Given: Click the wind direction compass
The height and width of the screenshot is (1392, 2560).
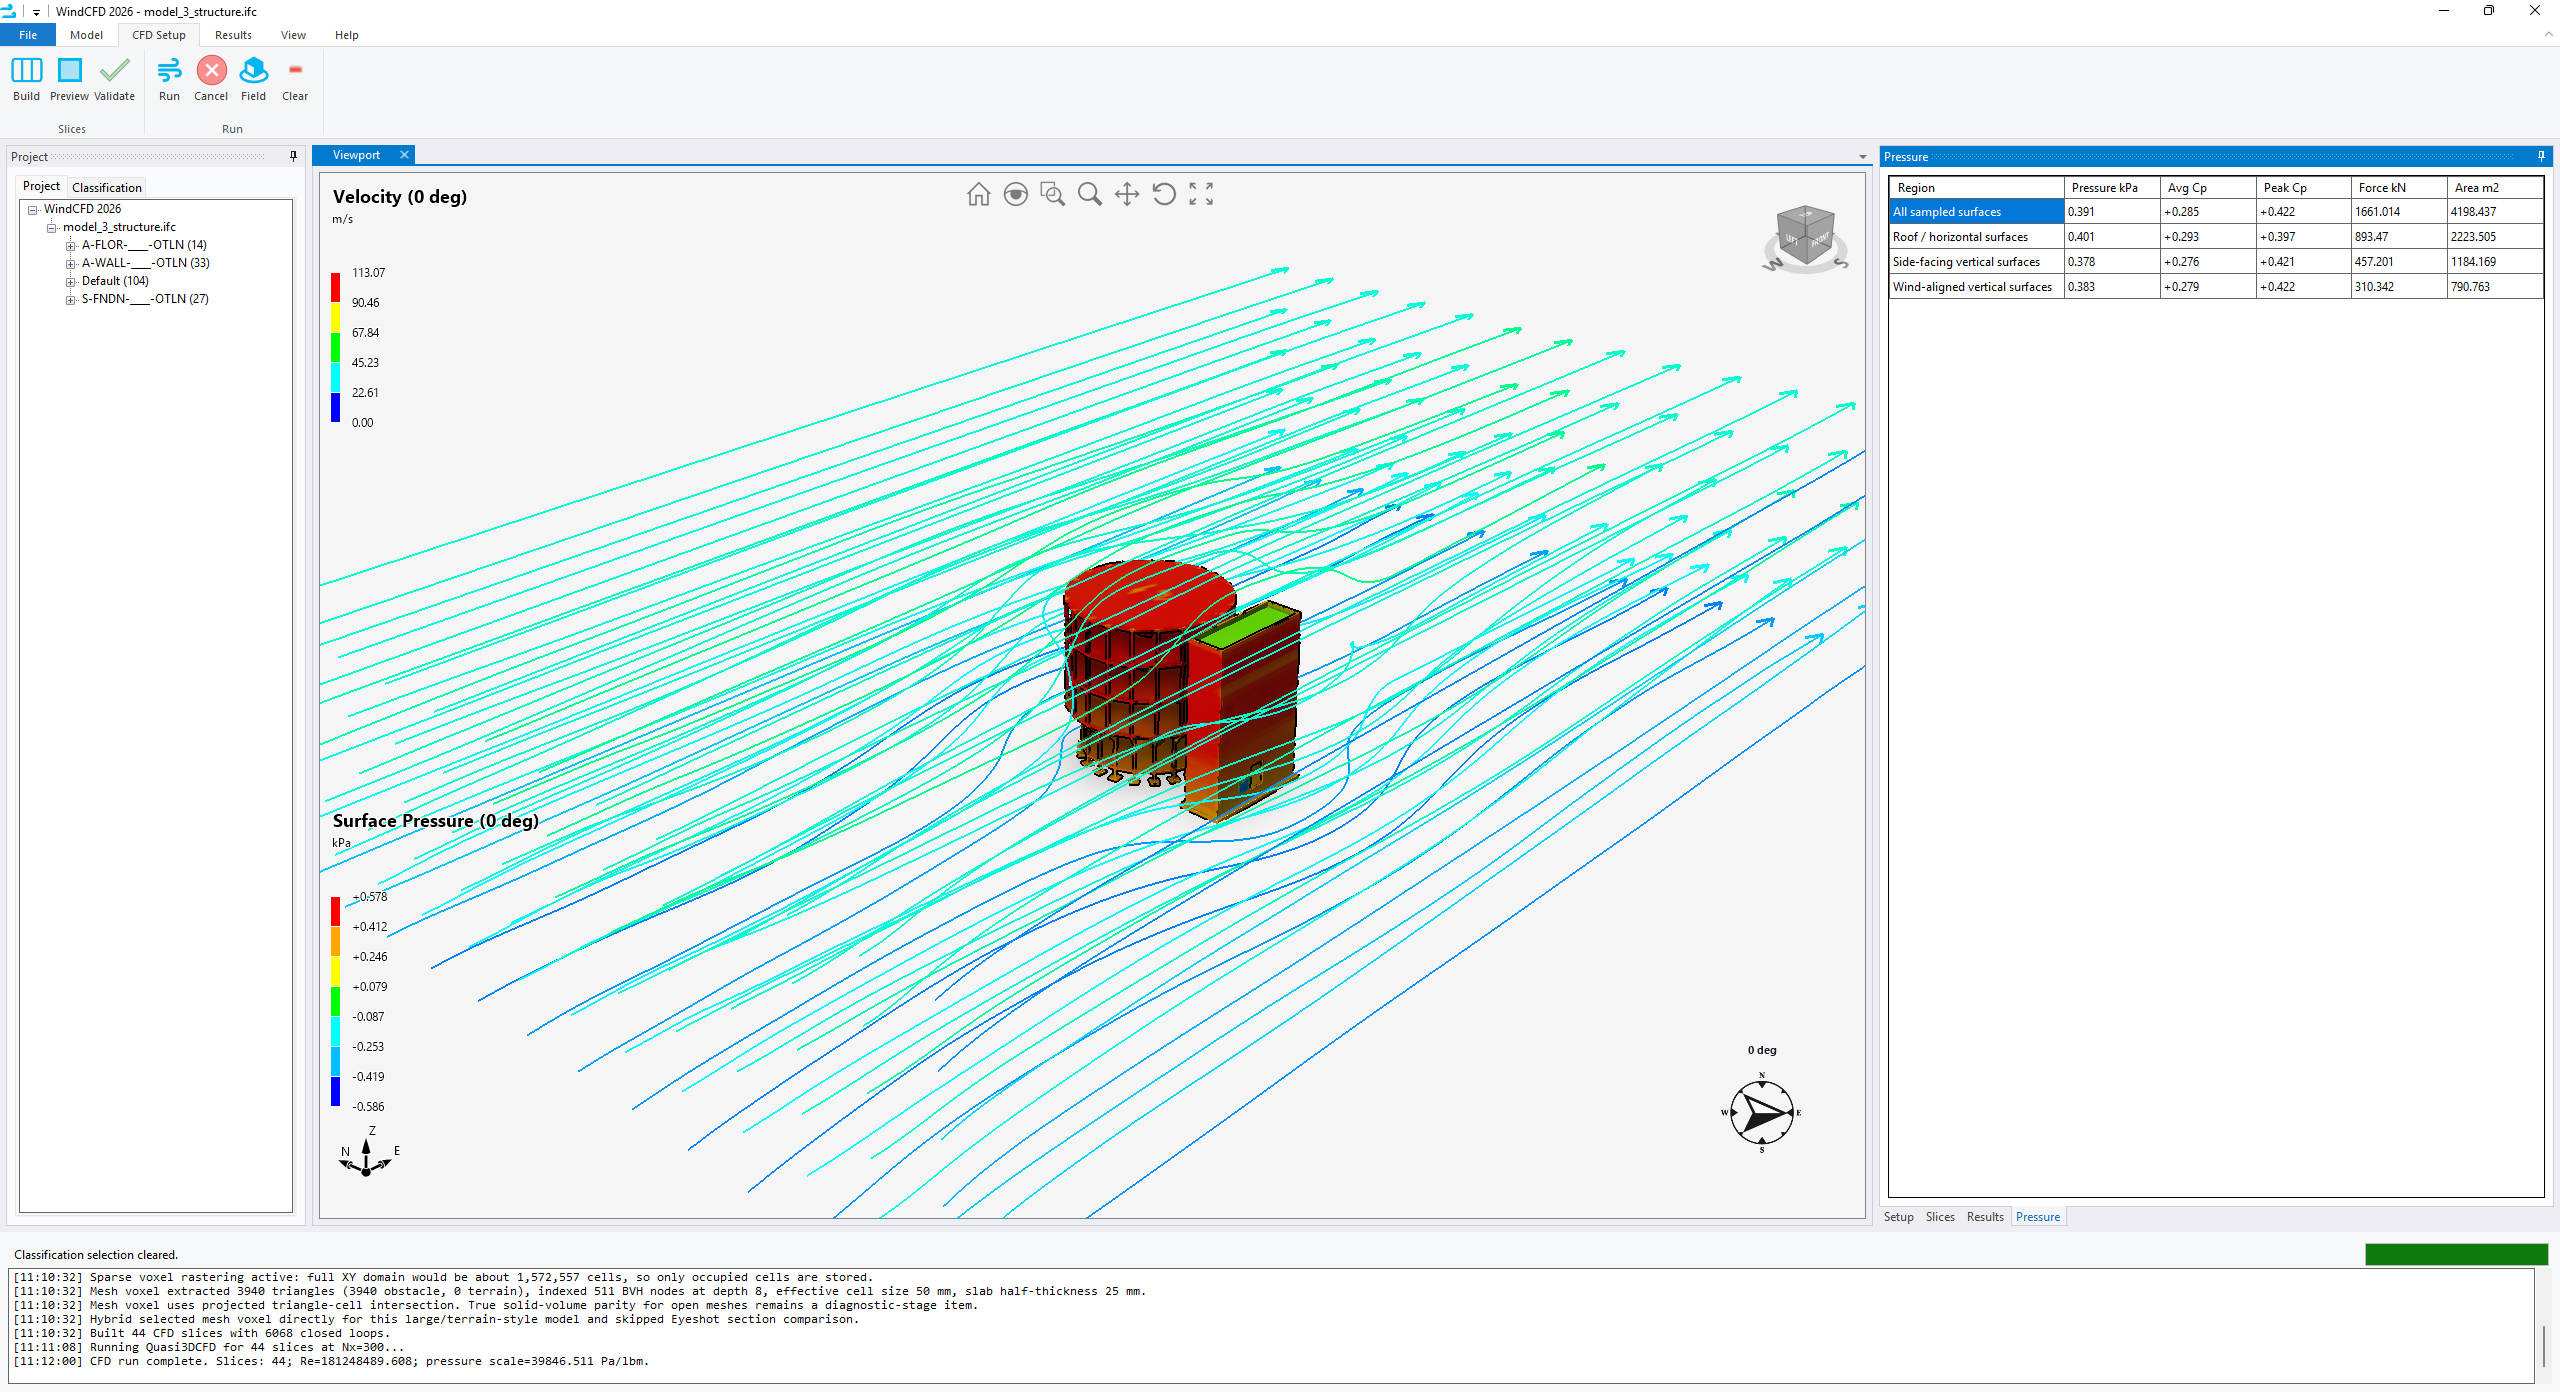Looking at the screenshot, I should coord(1762,1112).
